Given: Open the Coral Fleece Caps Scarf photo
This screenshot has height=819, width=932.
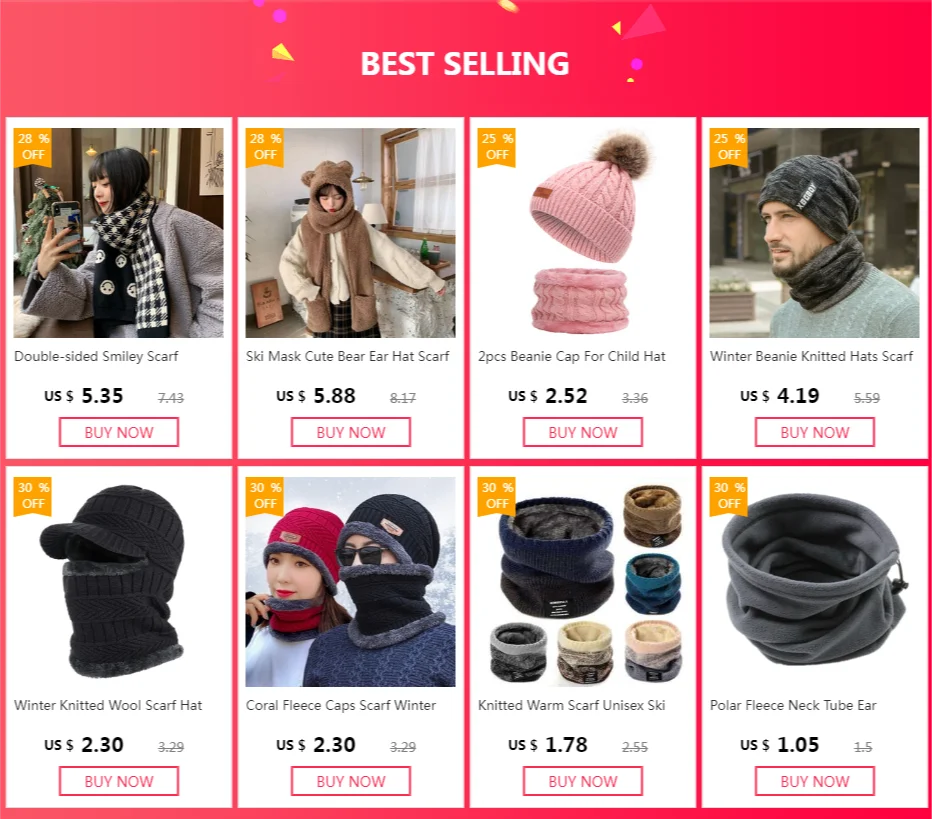Looking at the screenshot, I should pyautogui.click(x=351, y=582).
